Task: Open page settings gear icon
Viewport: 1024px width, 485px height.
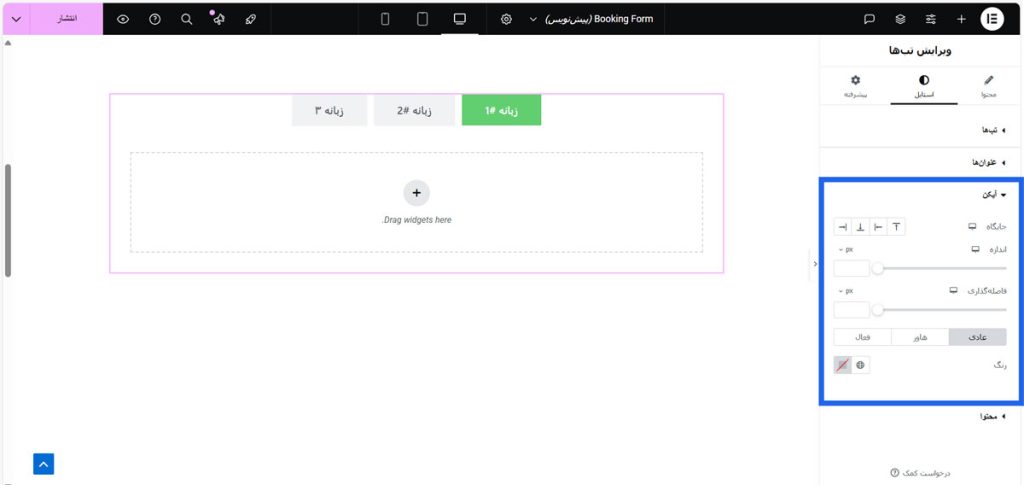Action: (x=507, y=19)
